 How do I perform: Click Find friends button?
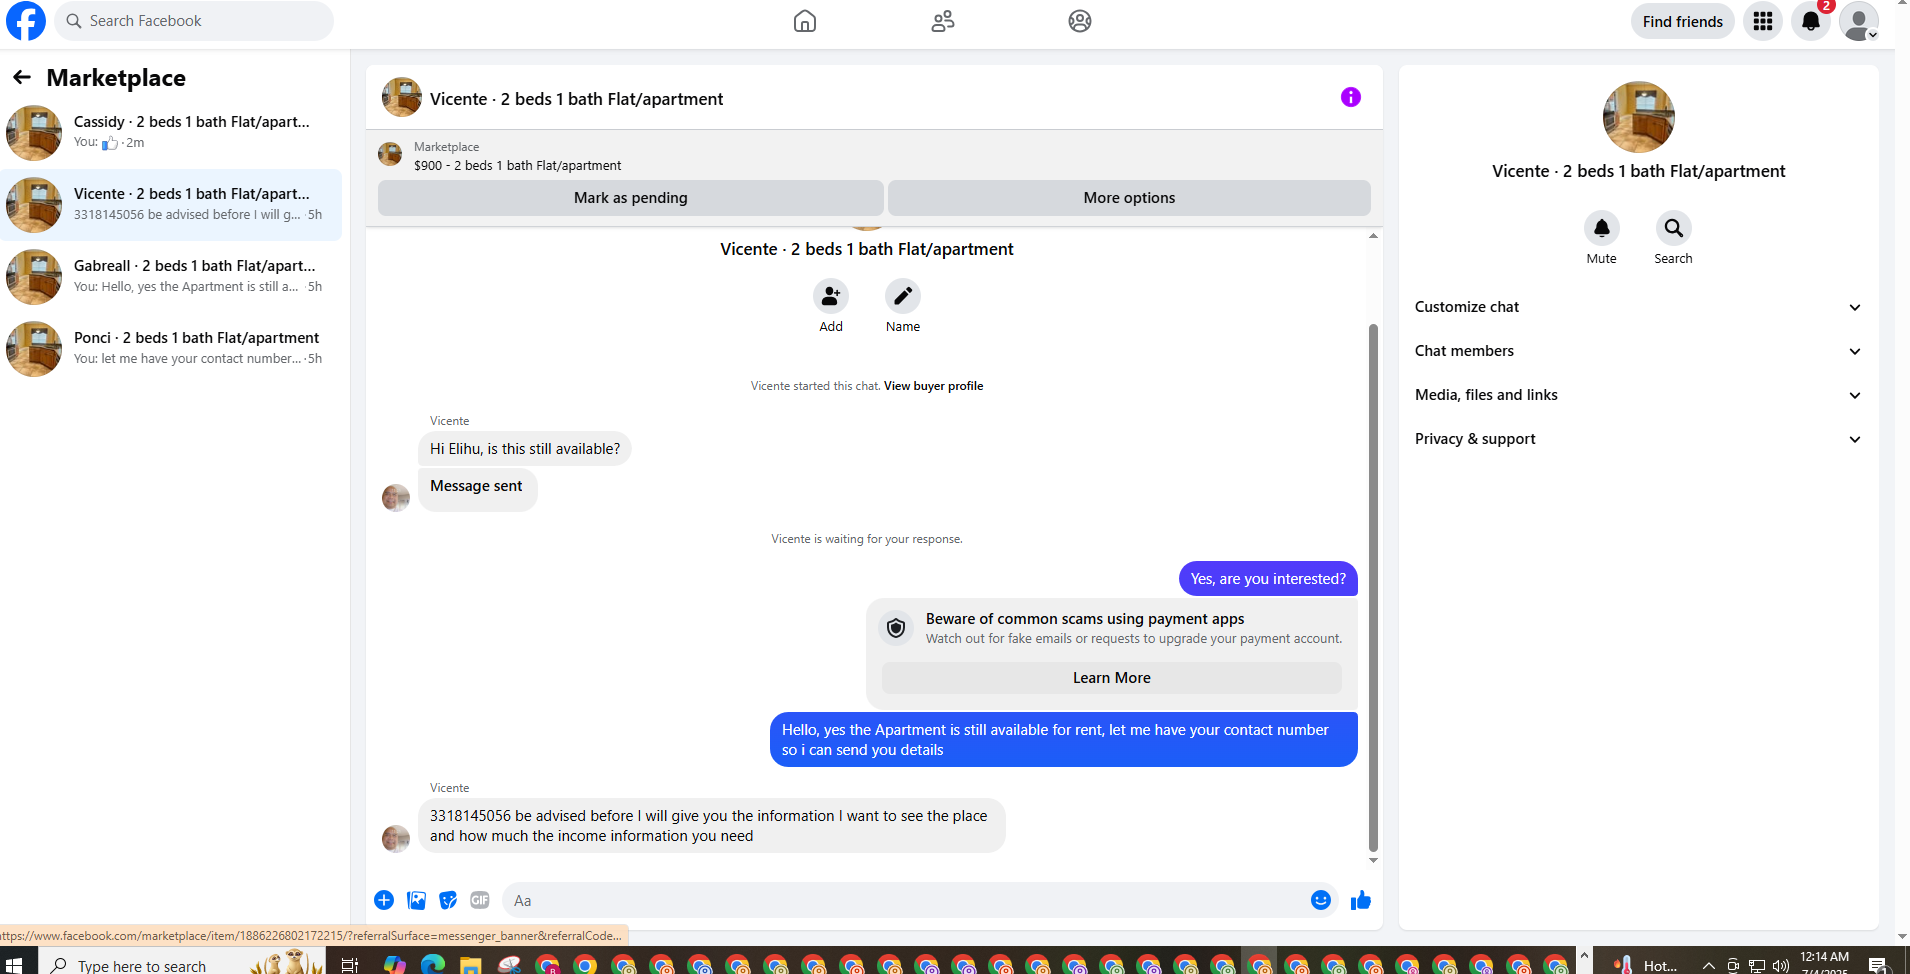(1683, 21)
